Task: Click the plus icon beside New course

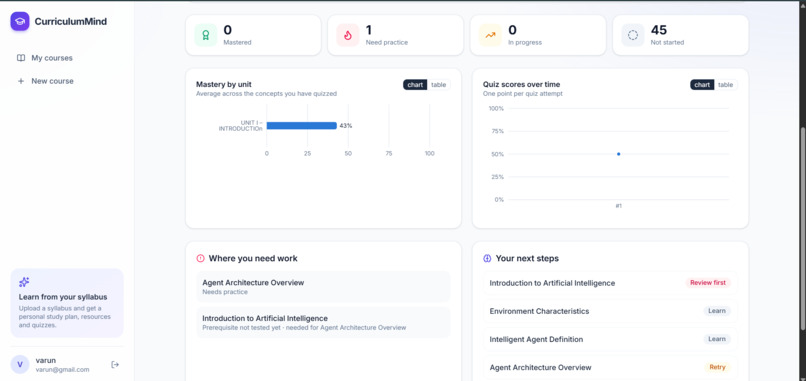Action: (x=21, y=81)
